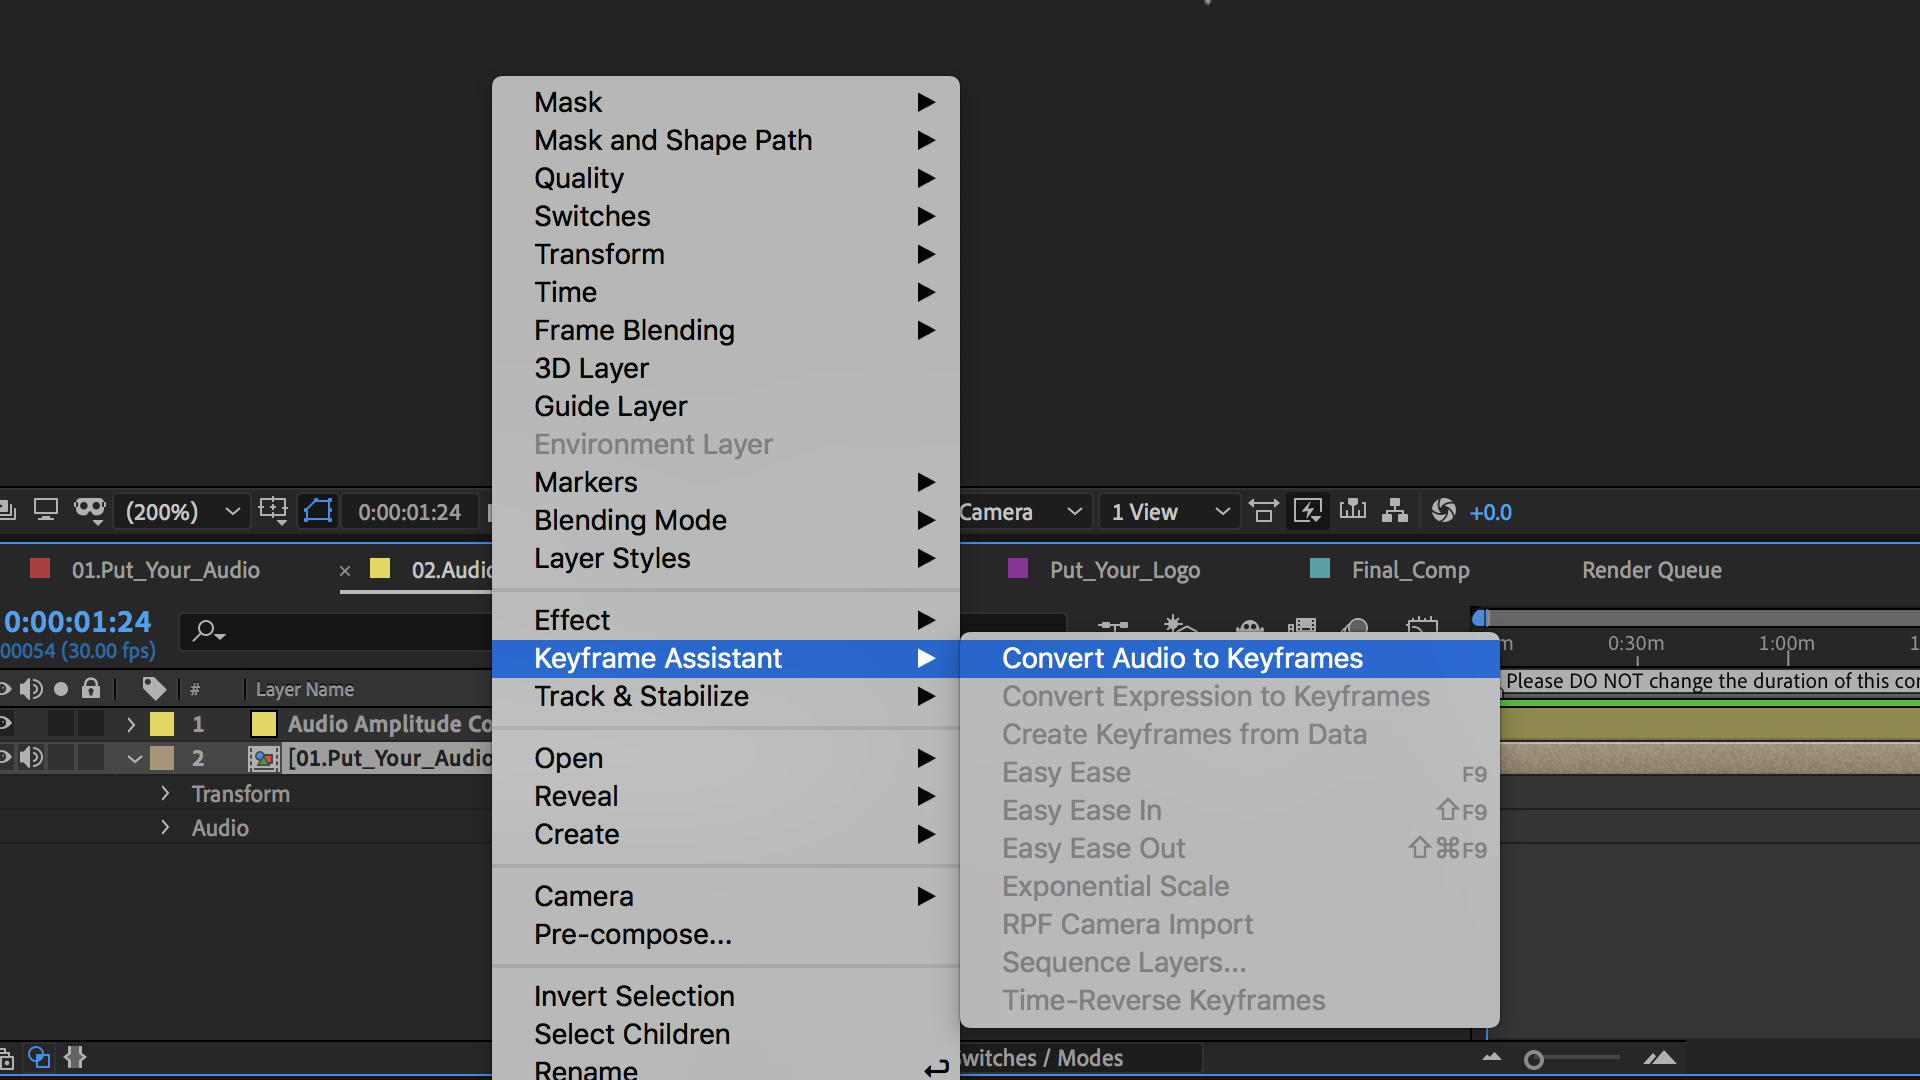Lock the Audio Amplitude layer

(x=90, y=723)
